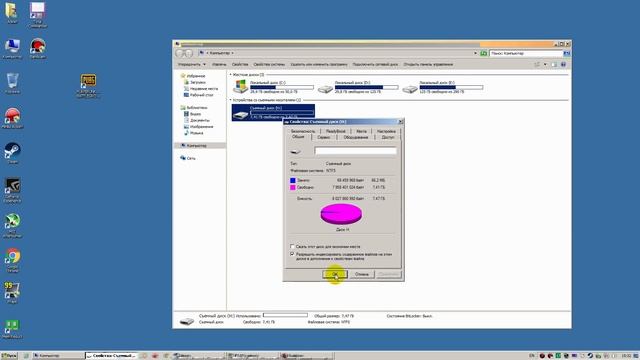640x360 pixels.
Task: Click the Computer desktop icon
Action: tap(12, 48)
